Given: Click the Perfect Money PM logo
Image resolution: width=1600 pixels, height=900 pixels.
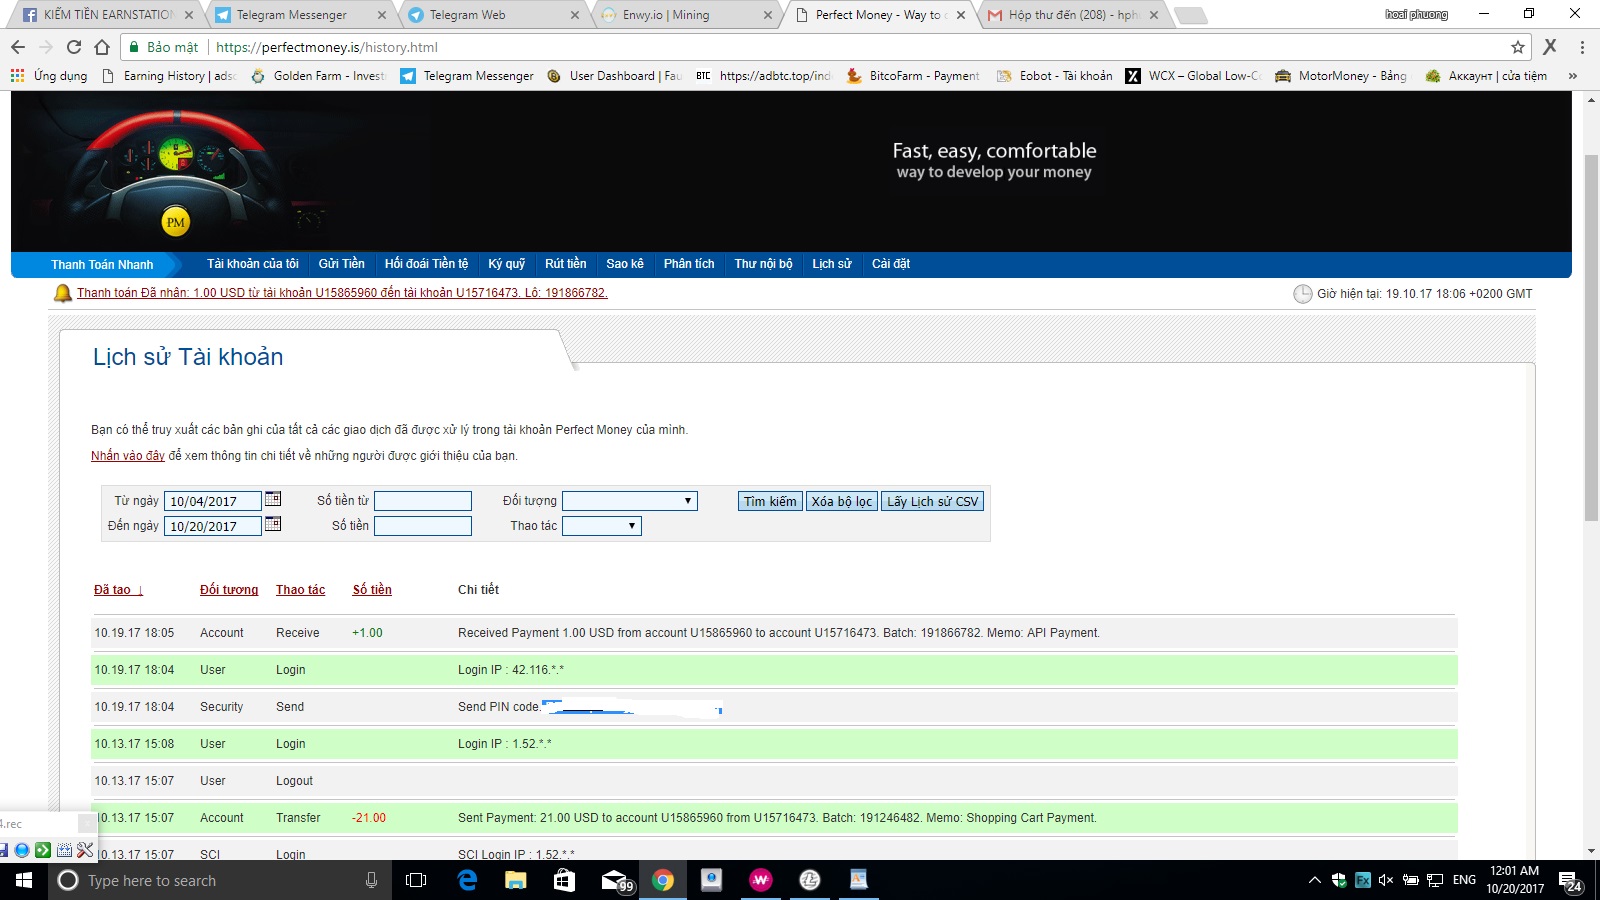Looking at the screenshot, I should [x=176, y=222].
